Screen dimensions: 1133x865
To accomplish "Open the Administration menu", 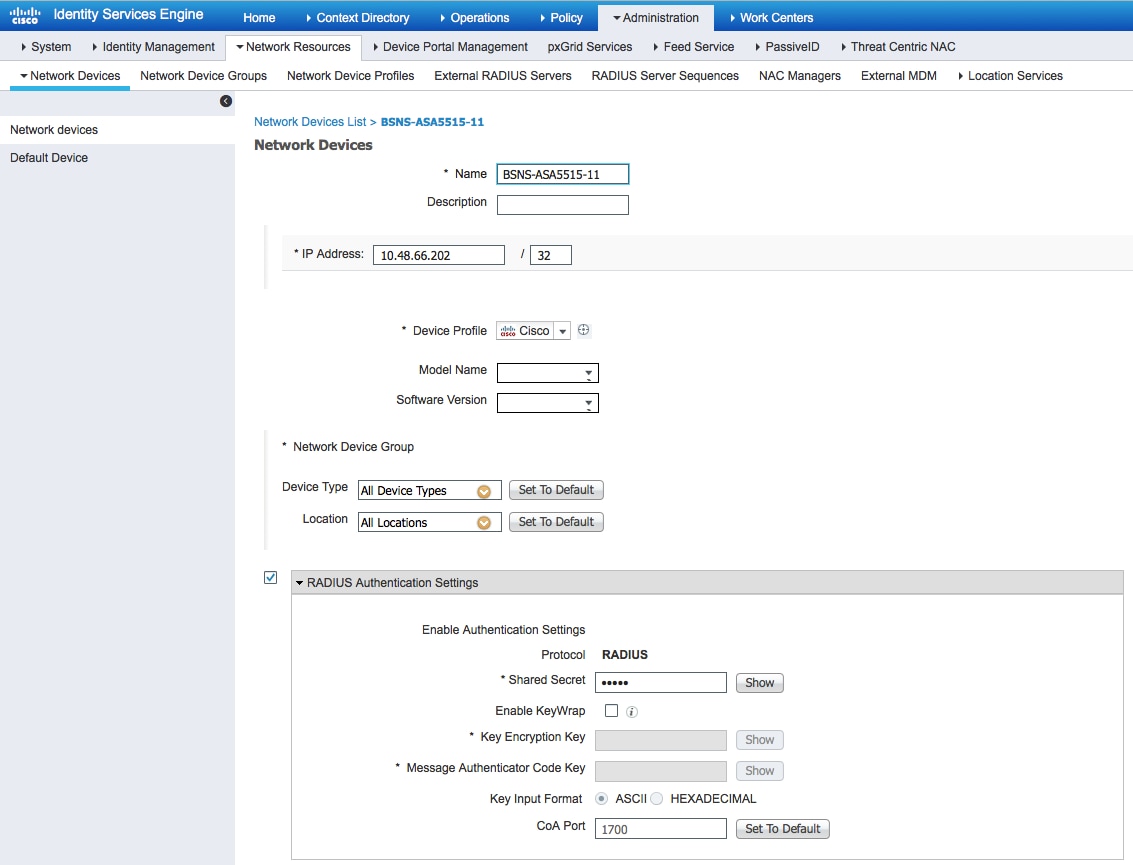I will coord(655,17).
